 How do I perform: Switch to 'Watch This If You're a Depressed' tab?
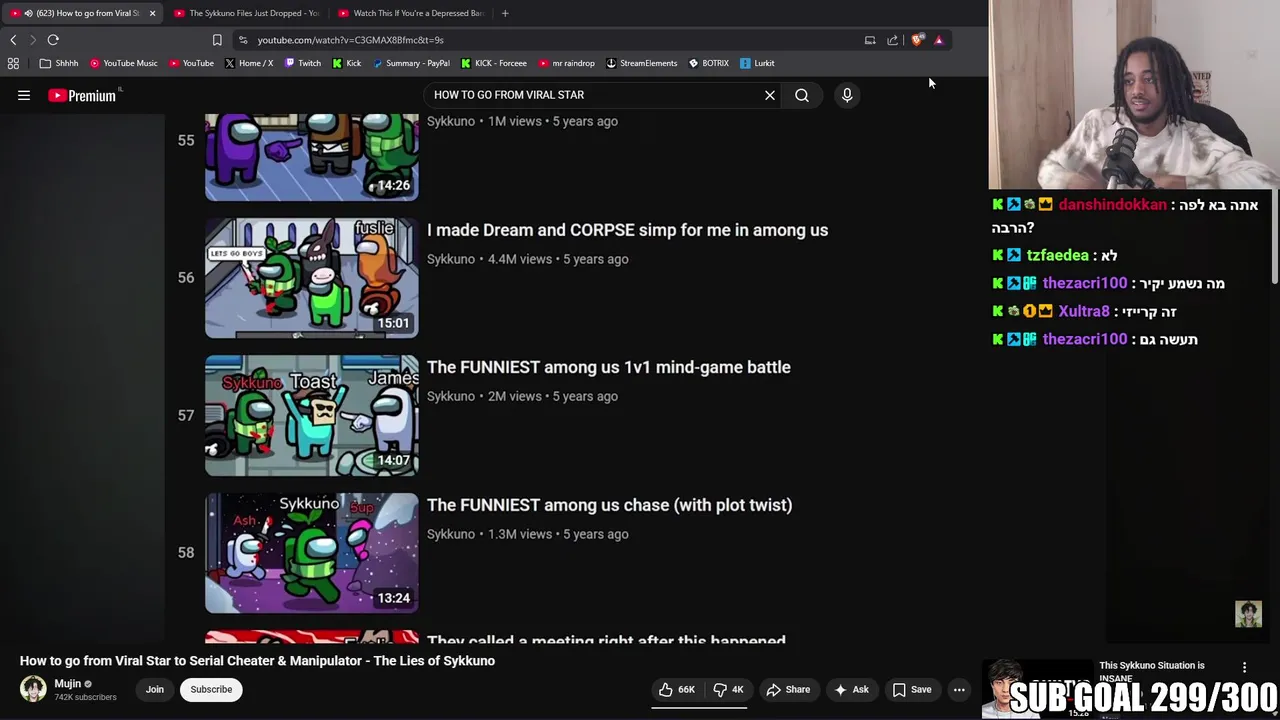coord(410,13)
